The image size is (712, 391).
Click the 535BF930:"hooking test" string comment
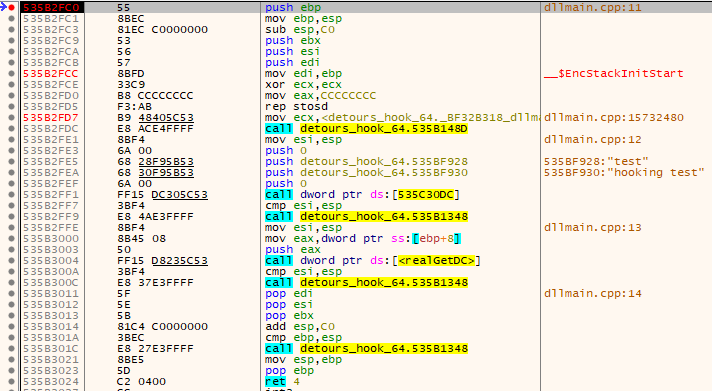[624, 173]
